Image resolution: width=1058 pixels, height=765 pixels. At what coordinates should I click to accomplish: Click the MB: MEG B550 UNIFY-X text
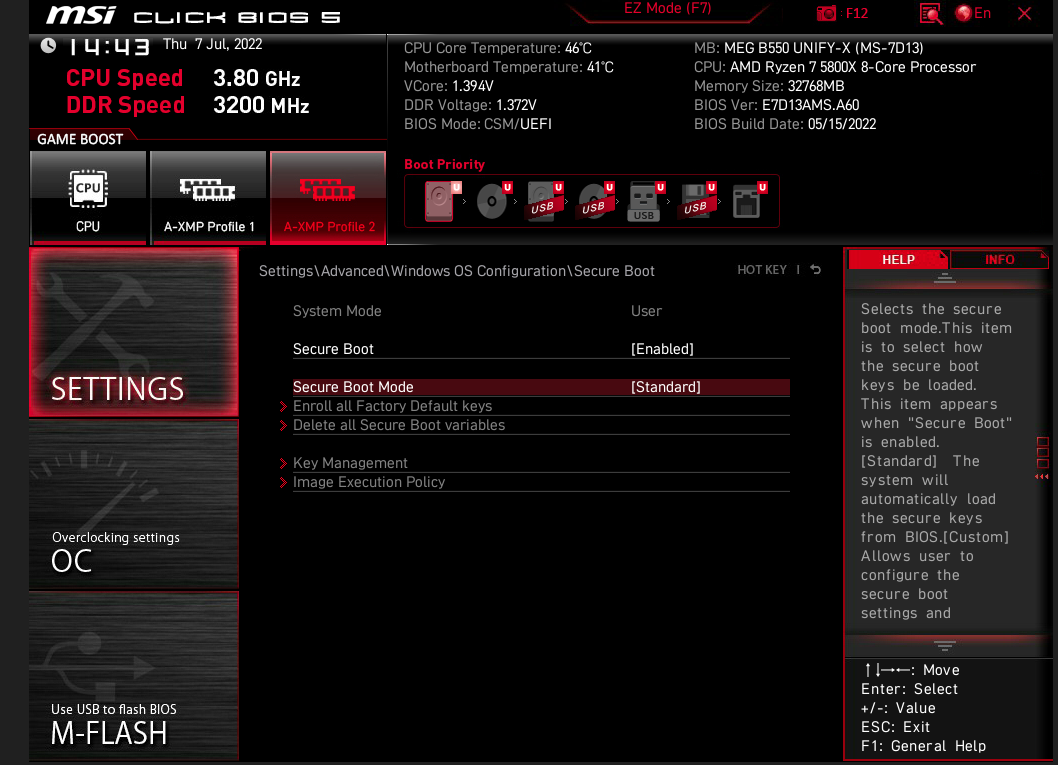click(808, 48)
